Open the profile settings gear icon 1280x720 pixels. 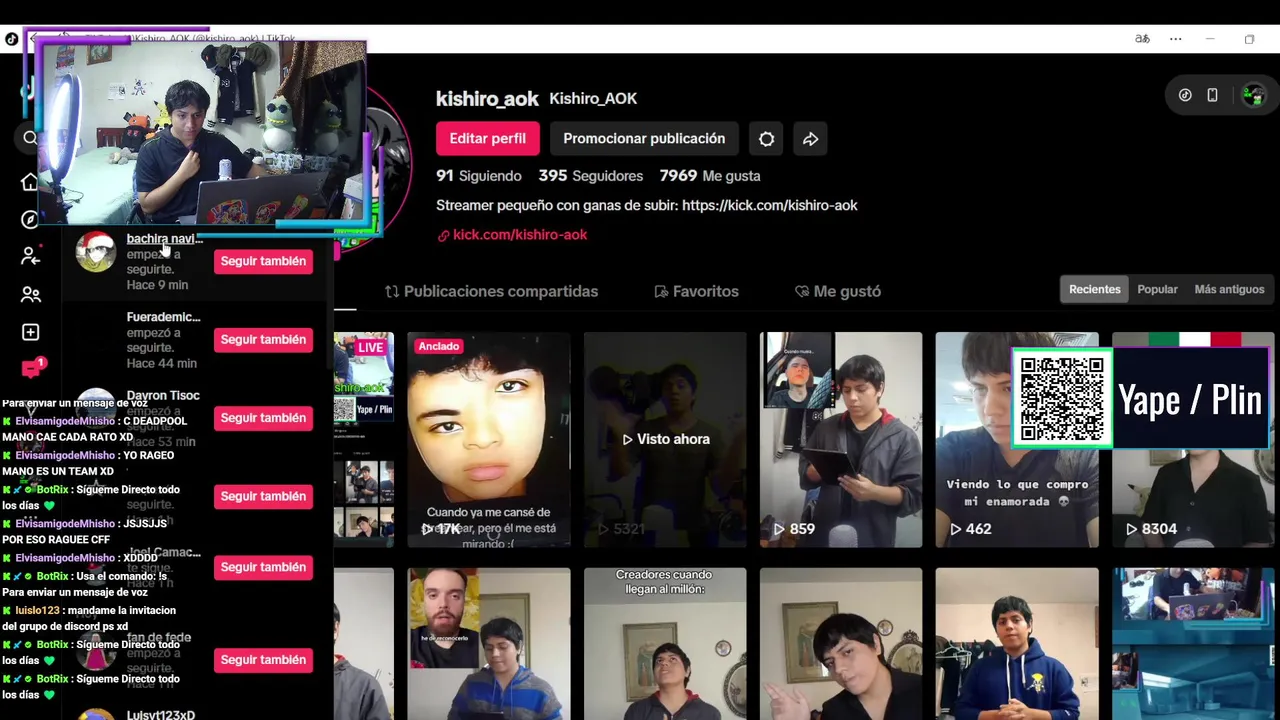[x=766, y=139]
